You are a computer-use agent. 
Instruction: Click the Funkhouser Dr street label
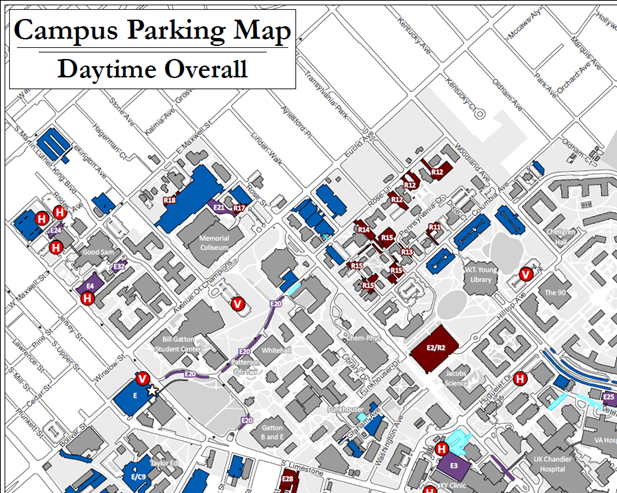click(x=379, y=377)
